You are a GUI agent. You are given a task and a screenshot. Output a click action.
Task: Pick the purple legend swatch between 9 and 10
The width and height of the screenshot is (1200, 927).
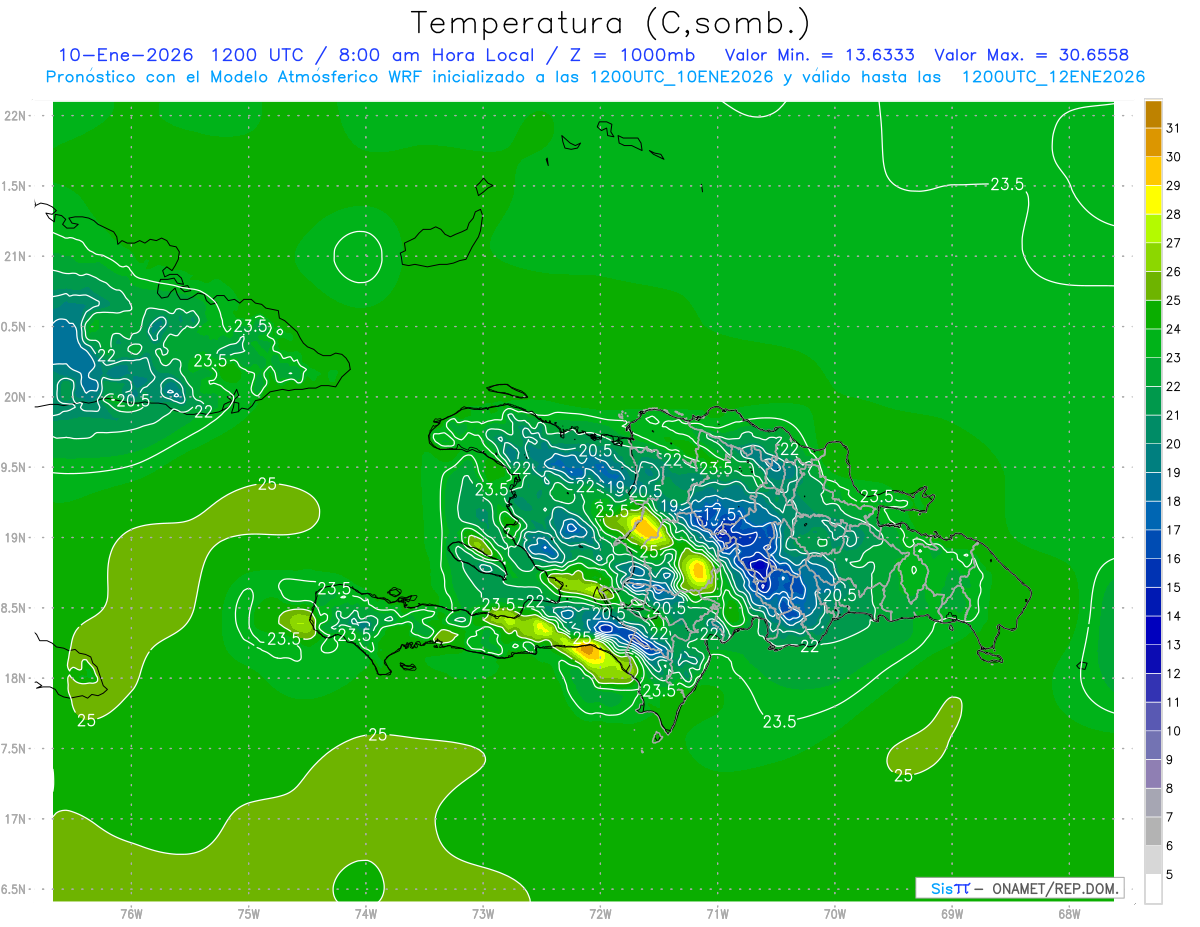pos(1153,746)
